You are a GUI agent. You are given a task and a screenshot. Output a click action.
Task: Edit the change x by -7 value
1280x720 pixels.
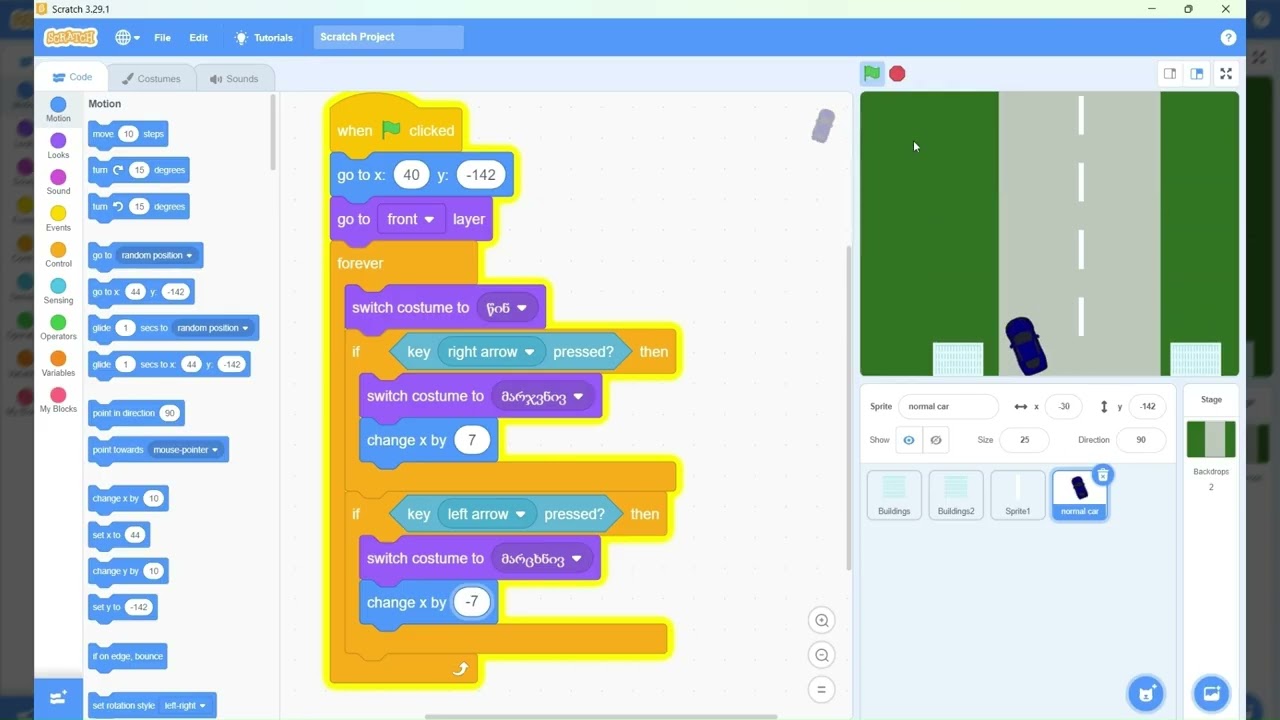[472, 602]
